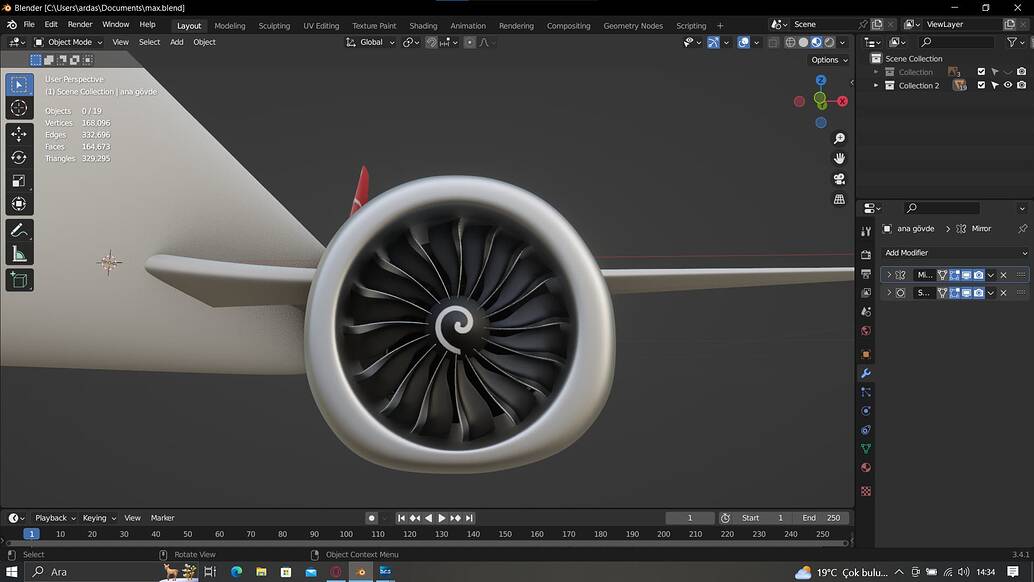Screen dimensions: 1034x582
Task: Open the Render menu in the top bar
Action: [x=80, y=24]
